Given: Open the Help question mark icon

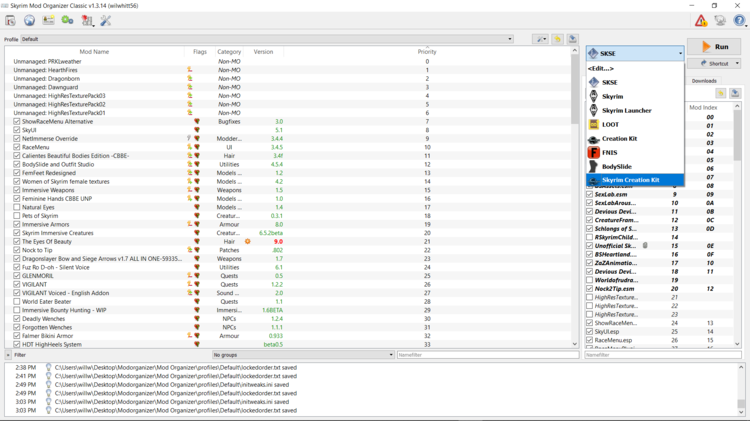Looking at the screenshot, I should point(739,21).
